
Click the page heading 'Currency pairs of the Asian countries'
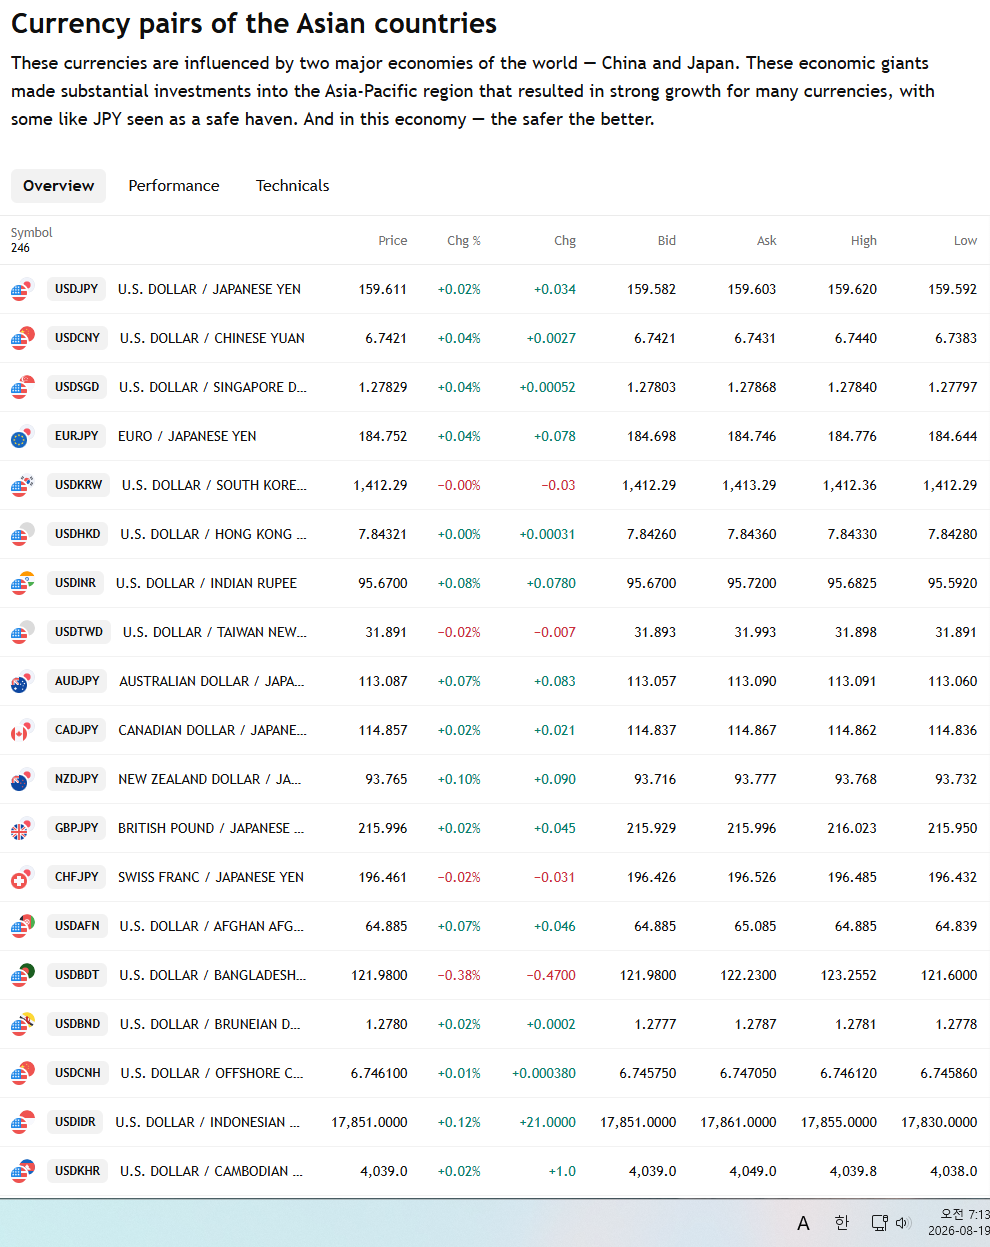(254, 24)
